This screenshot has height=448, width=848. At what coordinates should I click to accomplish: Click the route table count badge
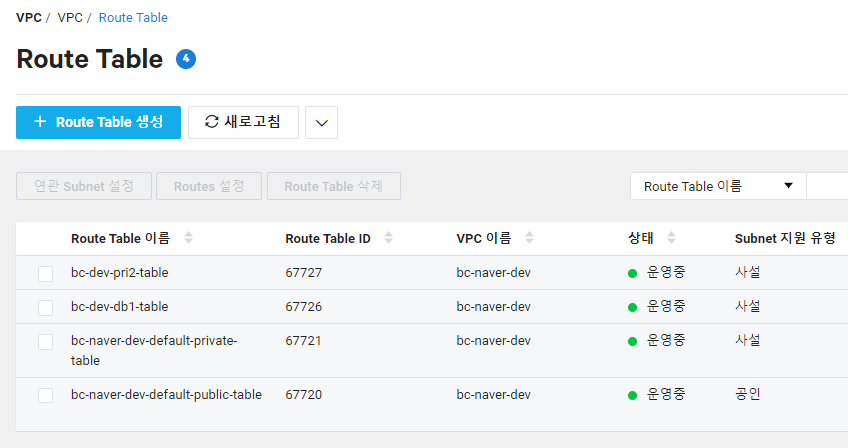[x=186, y=59]
